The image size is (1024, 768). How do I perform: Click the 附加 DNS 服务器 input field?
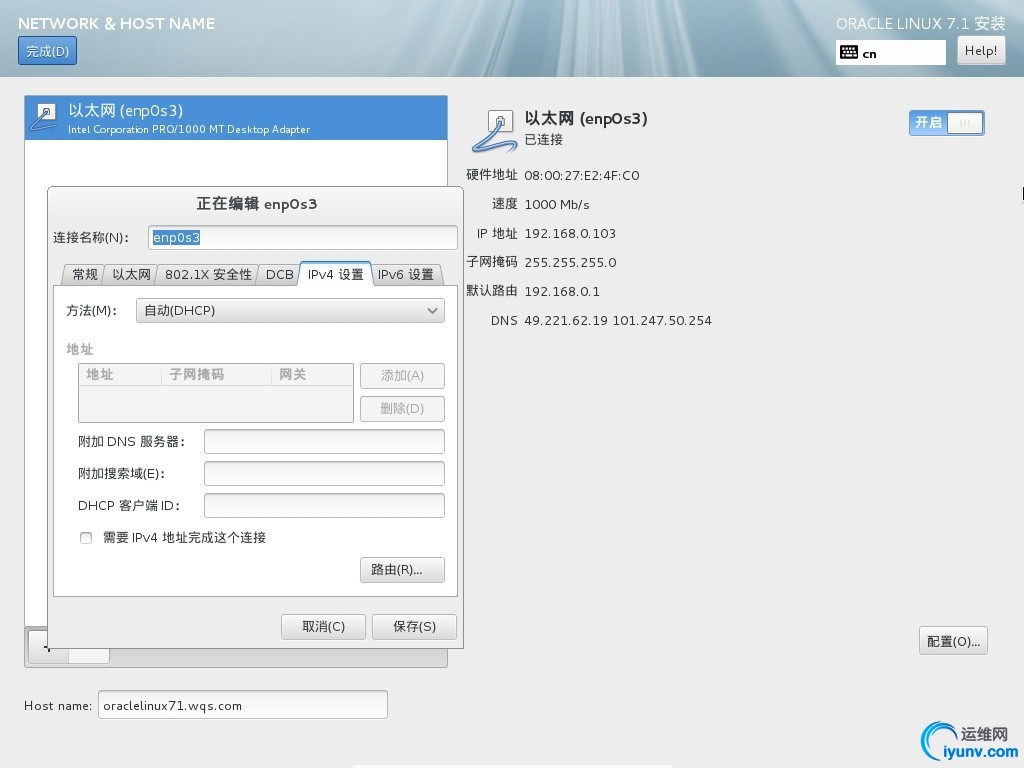pyautogui.click(x=324, y=441)
